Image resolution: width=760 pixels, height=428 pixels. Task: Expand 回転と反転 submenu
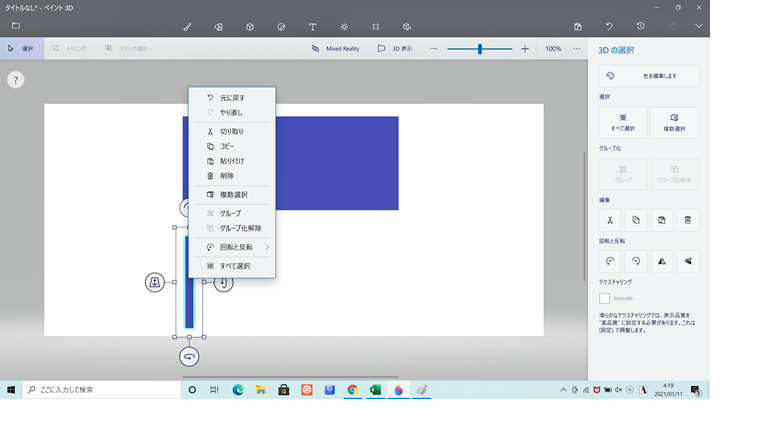point(232,247)
